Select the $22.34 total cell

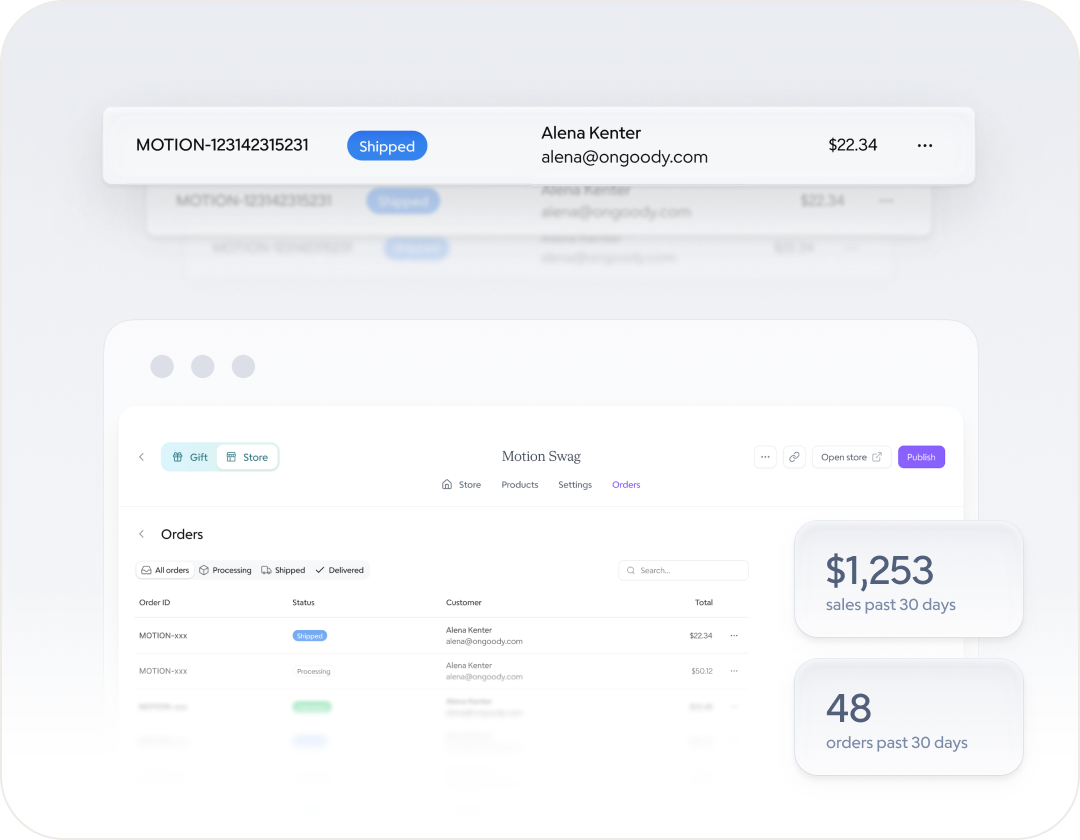pos(701,636)
